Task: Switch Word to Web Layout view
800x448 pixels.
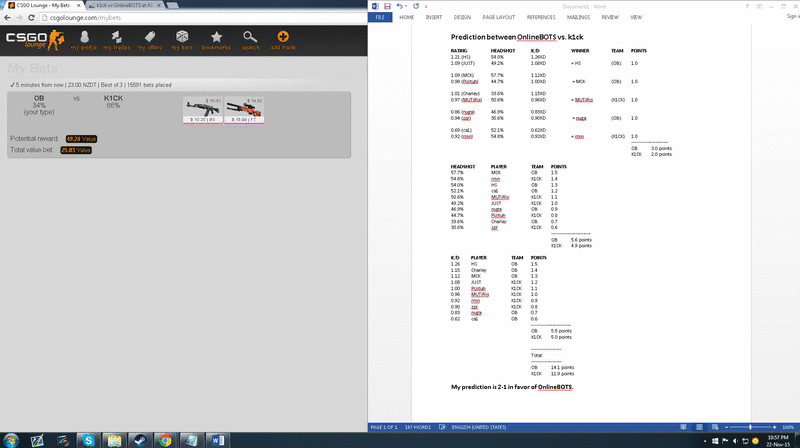Action: (x=715, y=427)
